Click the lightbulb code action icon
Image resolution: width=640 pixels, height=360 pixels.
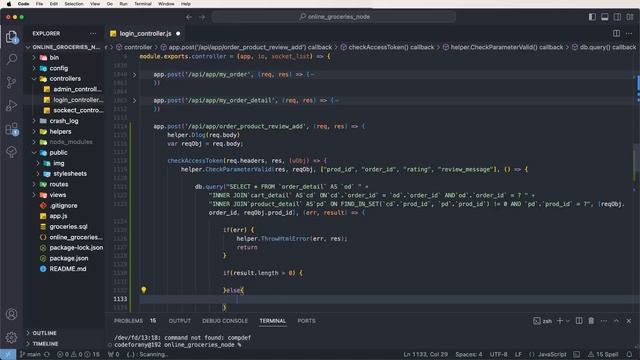(x=144, y=290)
